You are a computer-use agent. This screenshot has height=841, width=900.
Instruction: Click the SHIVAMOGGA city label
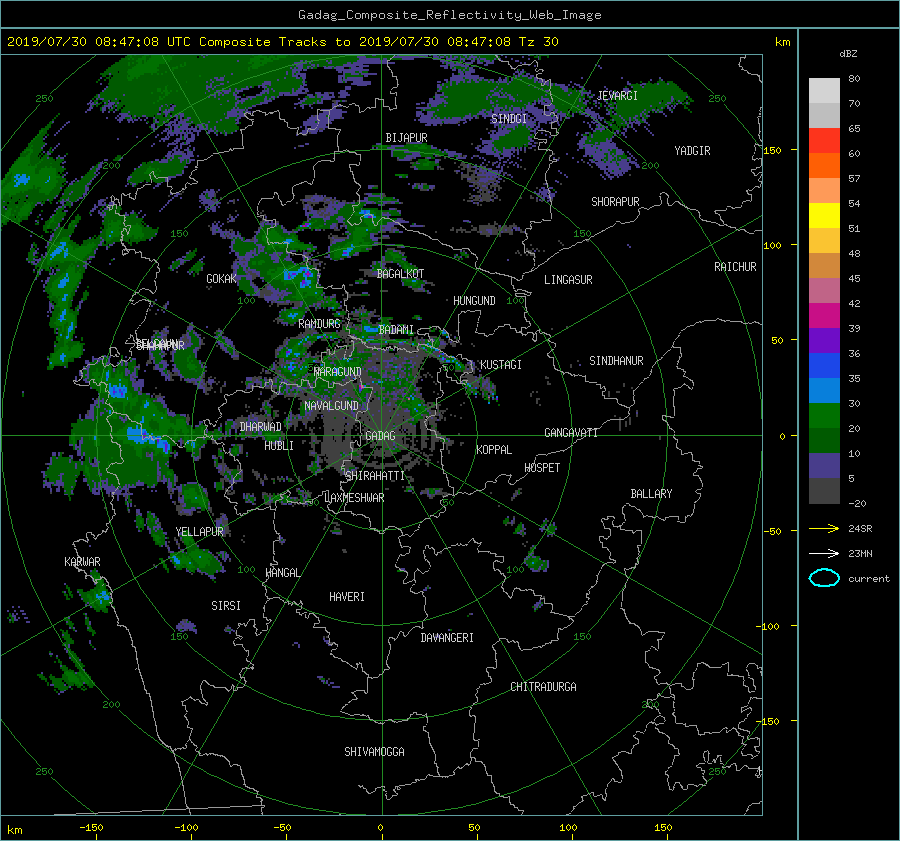(374, 752)
